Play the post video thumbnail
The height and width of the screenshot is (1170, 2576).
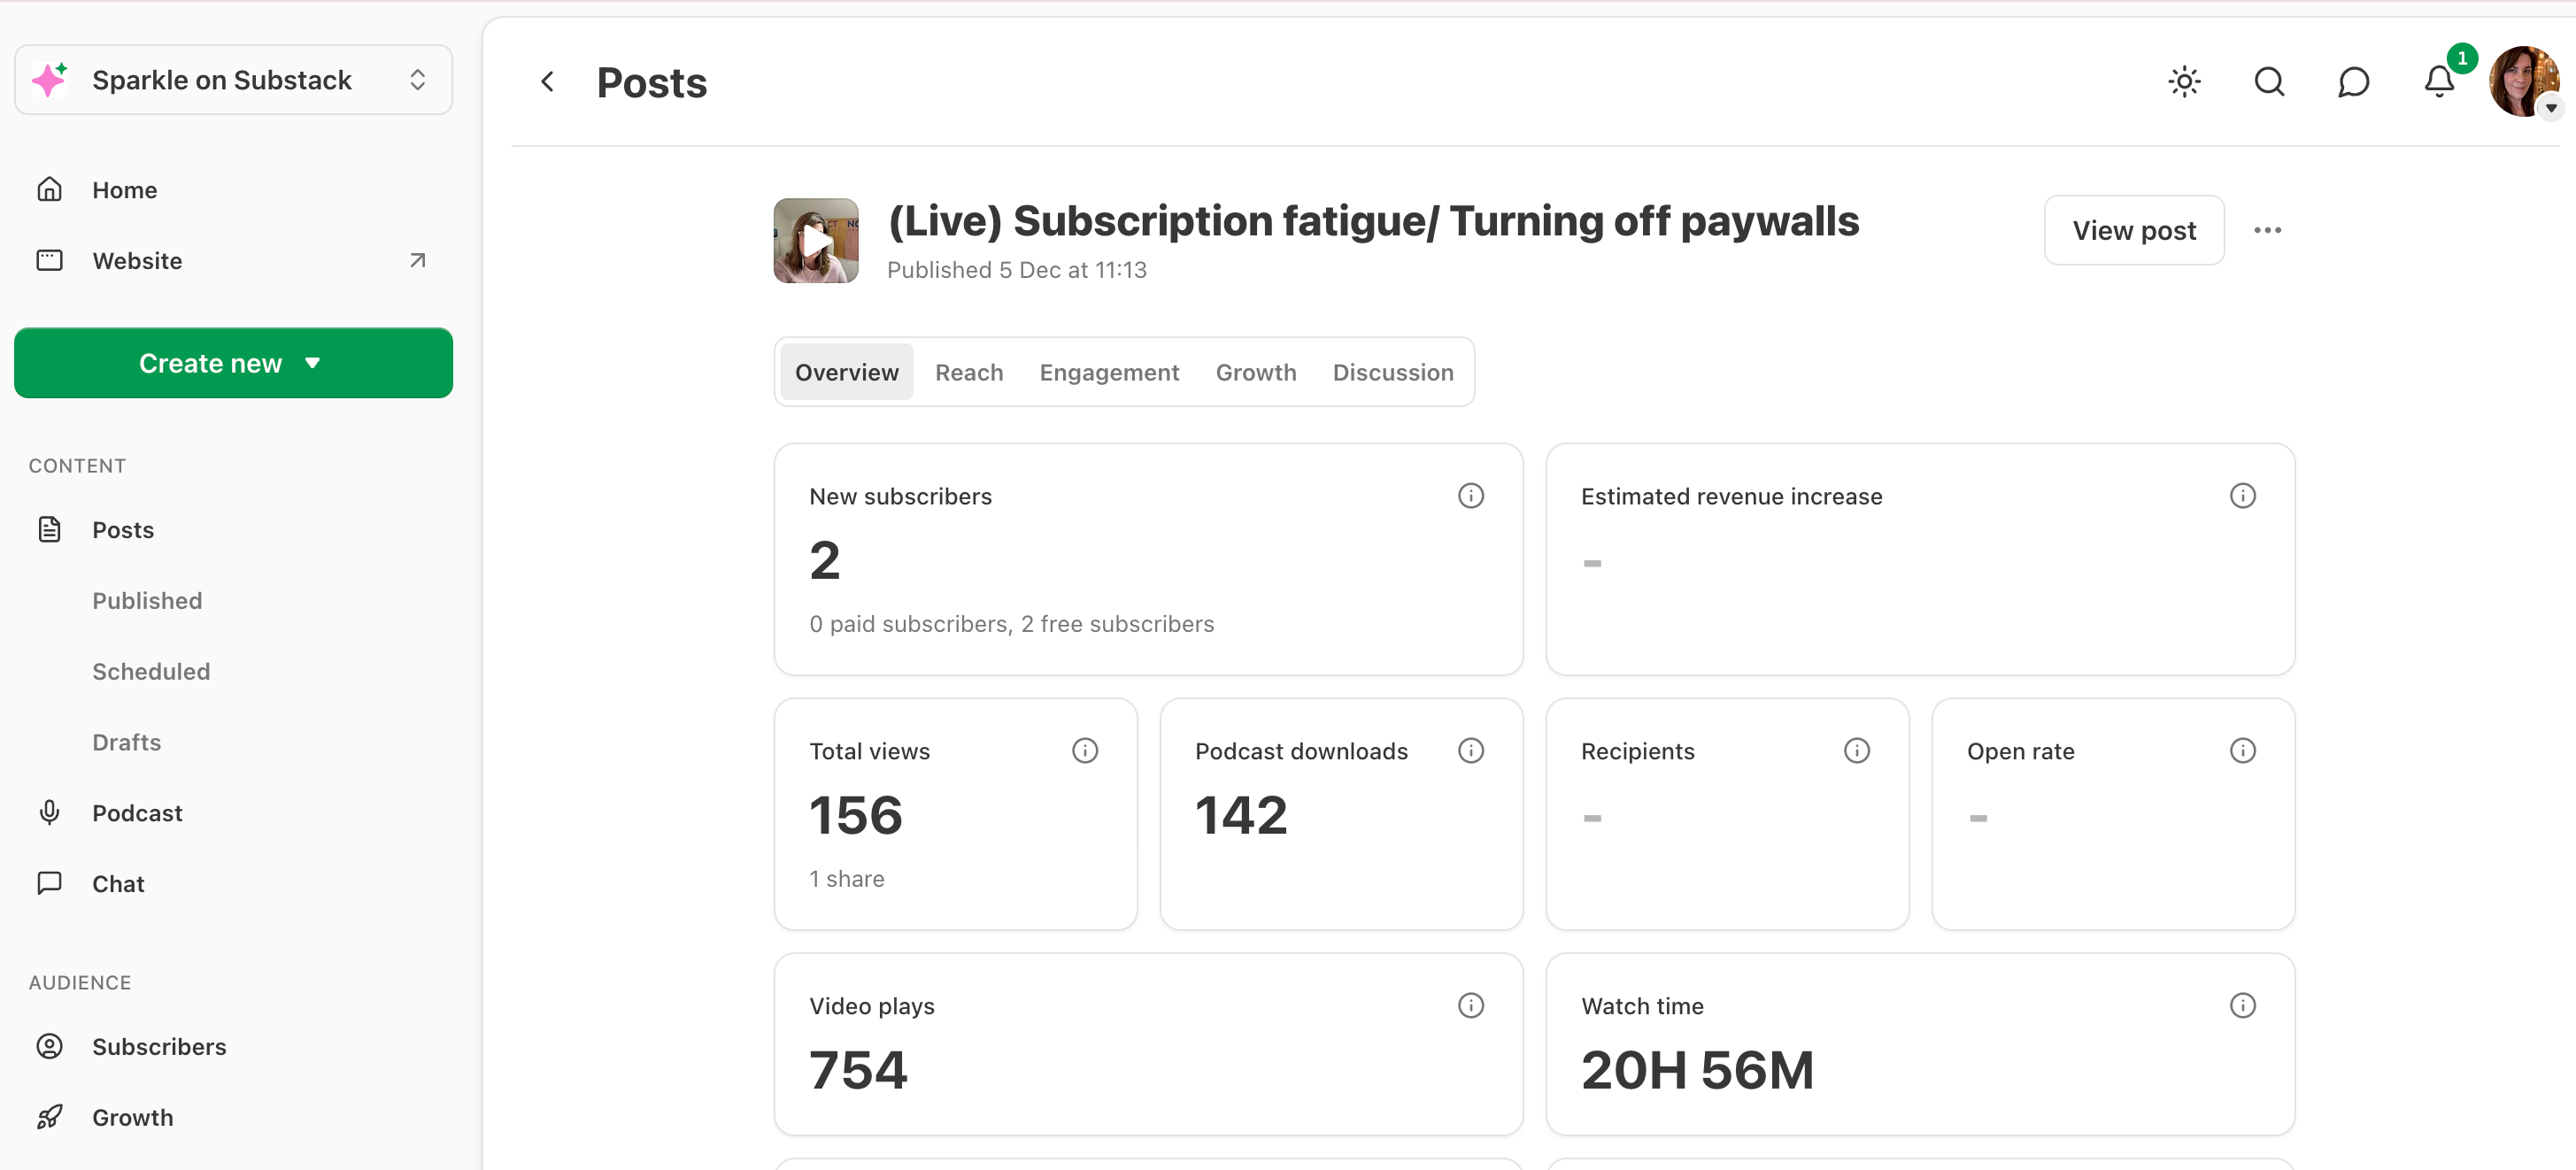(x=816, y=241)
